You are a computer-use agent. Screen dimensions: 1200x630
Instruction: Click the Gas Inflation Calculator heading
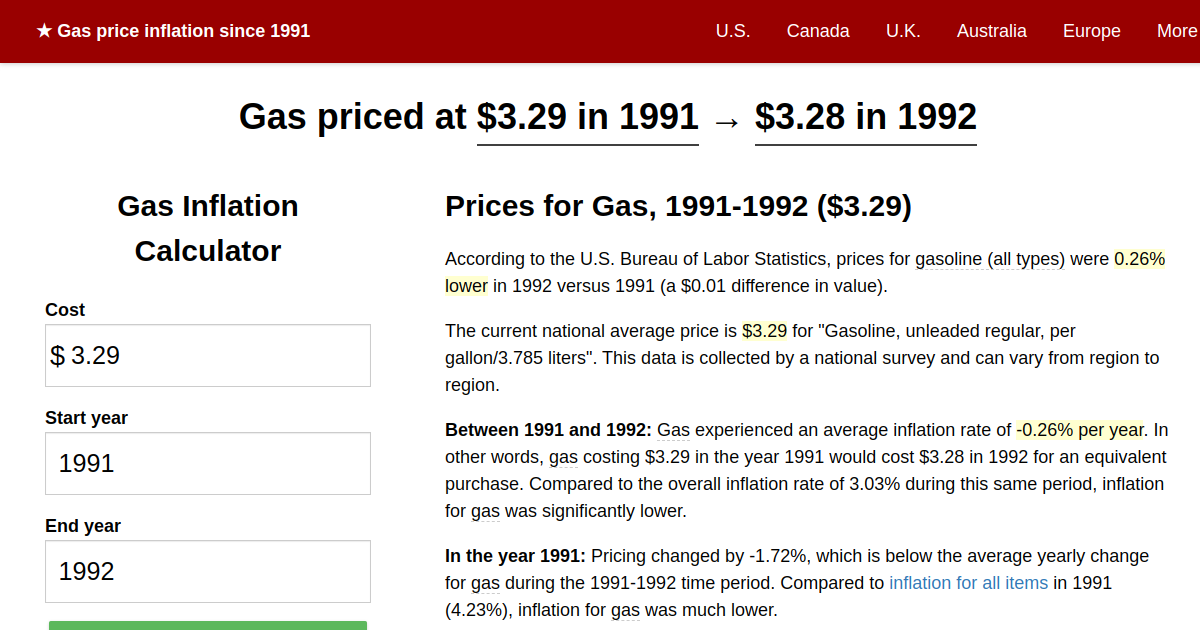tap(207, 228)
